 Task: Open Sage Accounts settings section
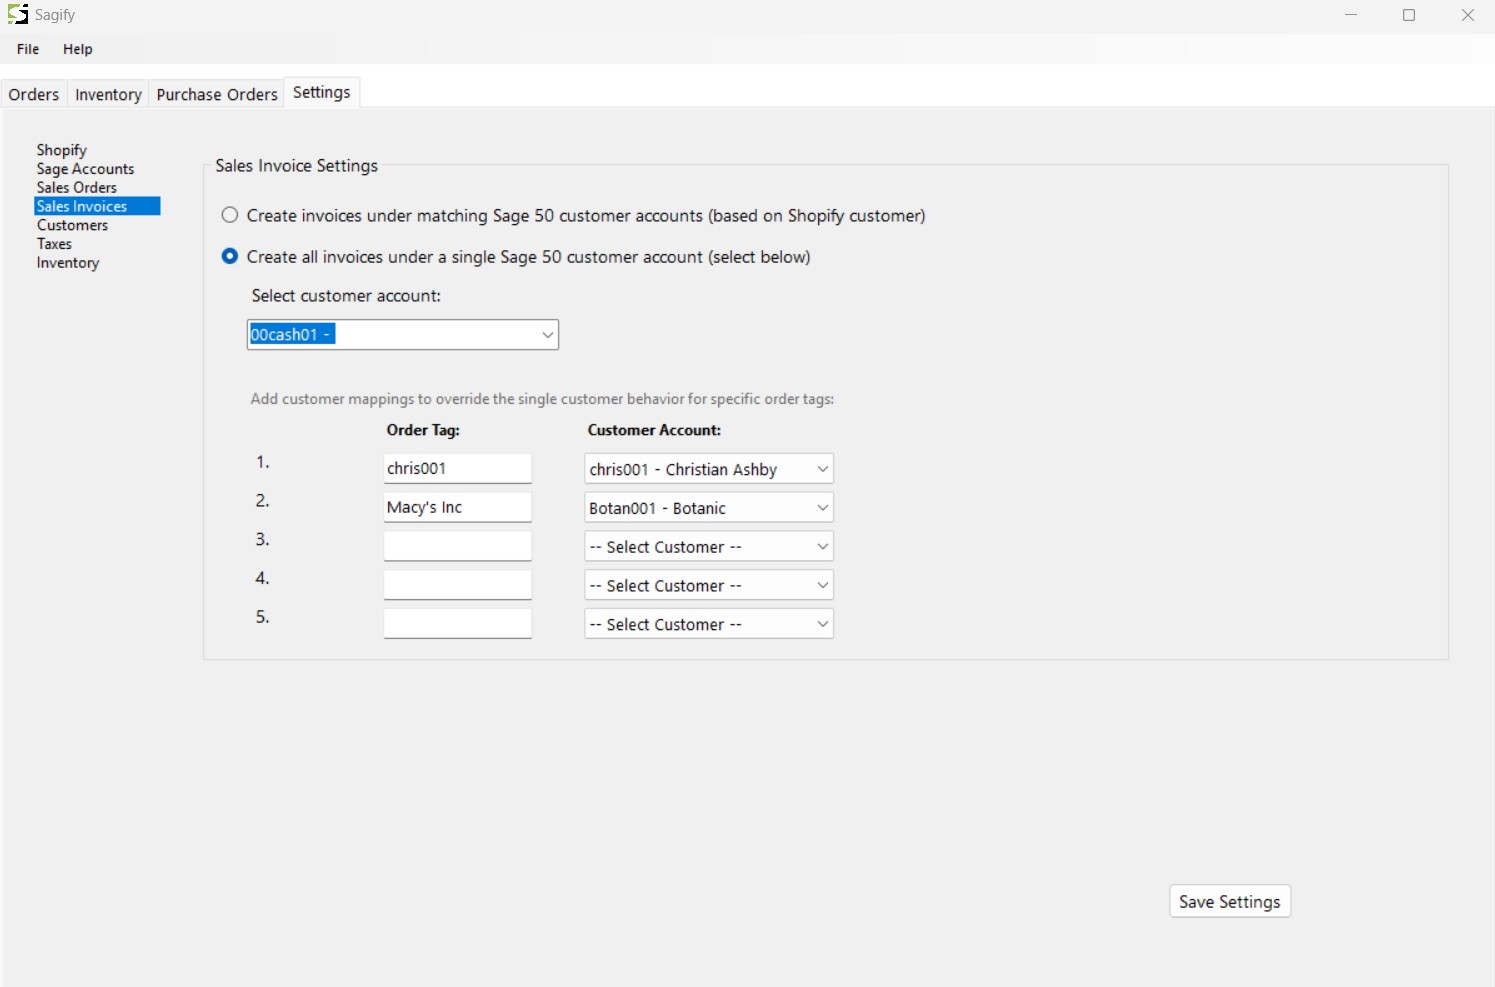pos(85,169)
